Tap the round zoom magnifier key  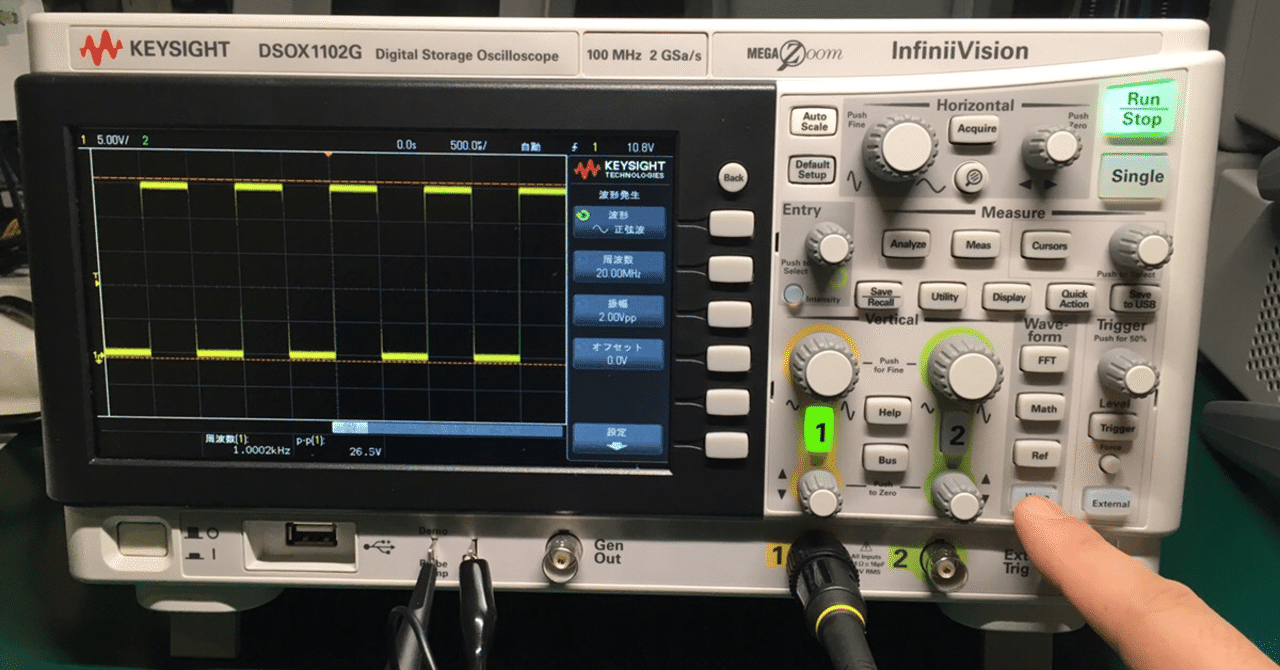(x=969, y=178)
